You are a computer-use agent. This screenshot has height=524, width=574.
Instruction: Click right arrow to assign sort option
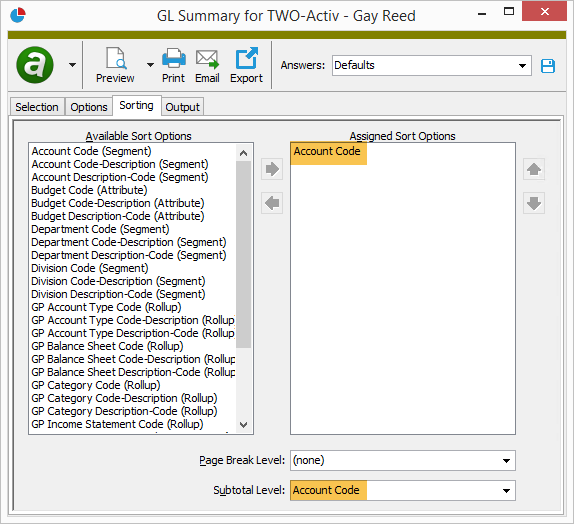point(272,169)
